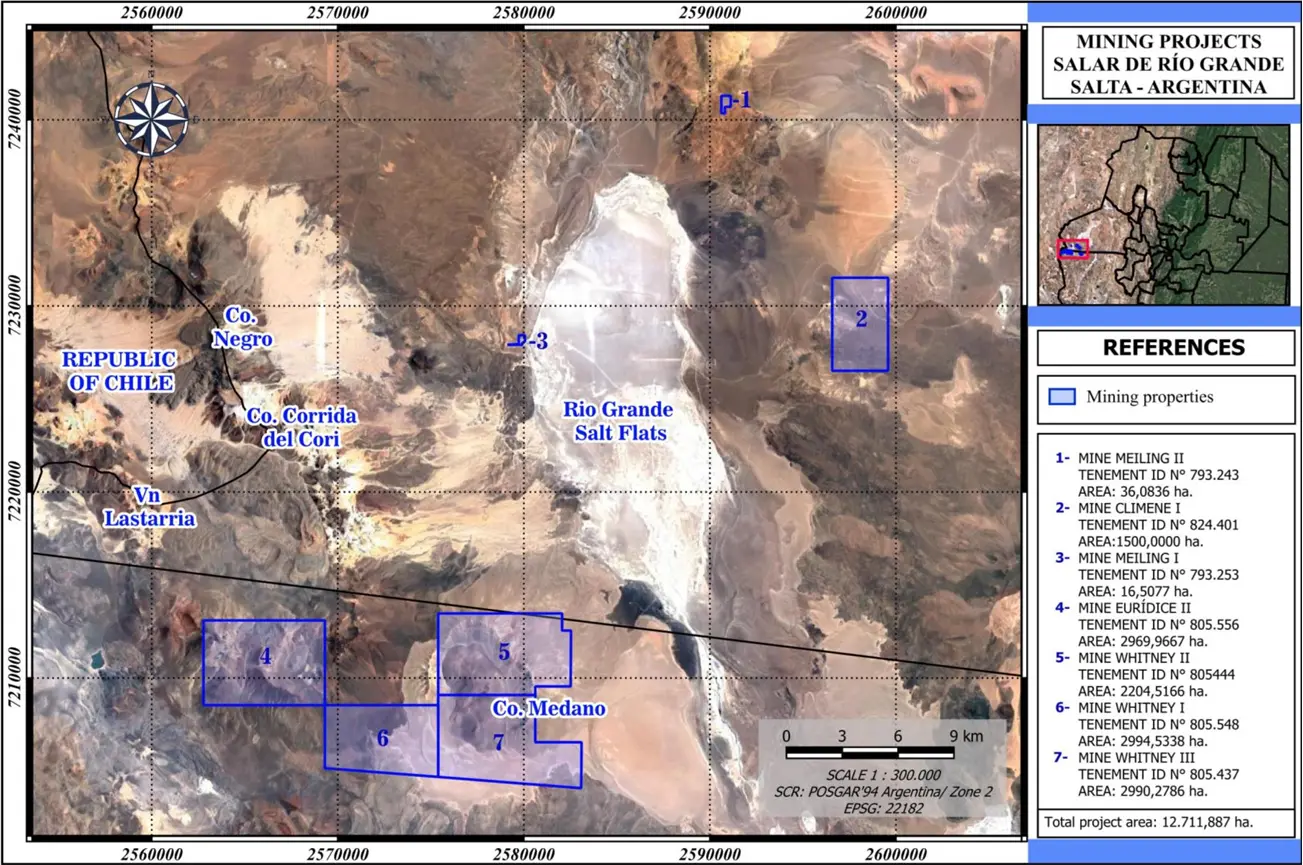The width and height of the screenshot is (1303, 865).
Task: Click 'TENEMENT ID N° 793.243' text
Action: tap(1158, 474)
